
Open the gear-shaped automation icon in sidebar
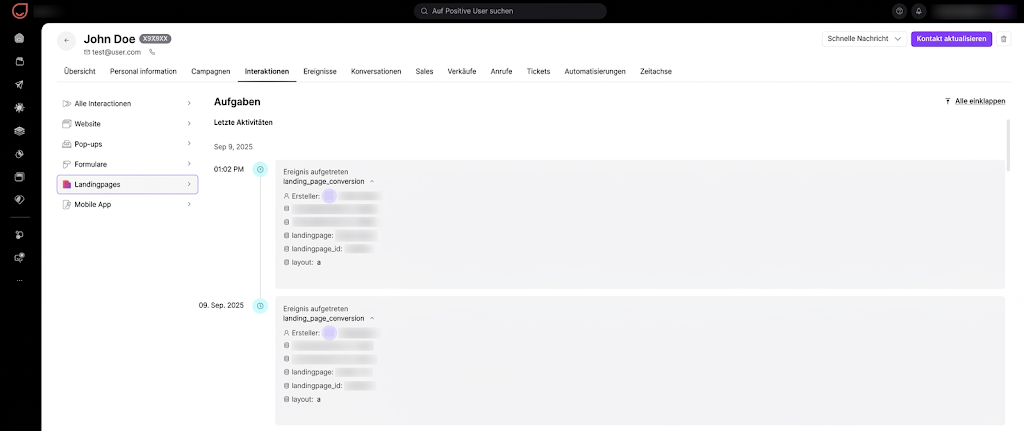[20, 108]
